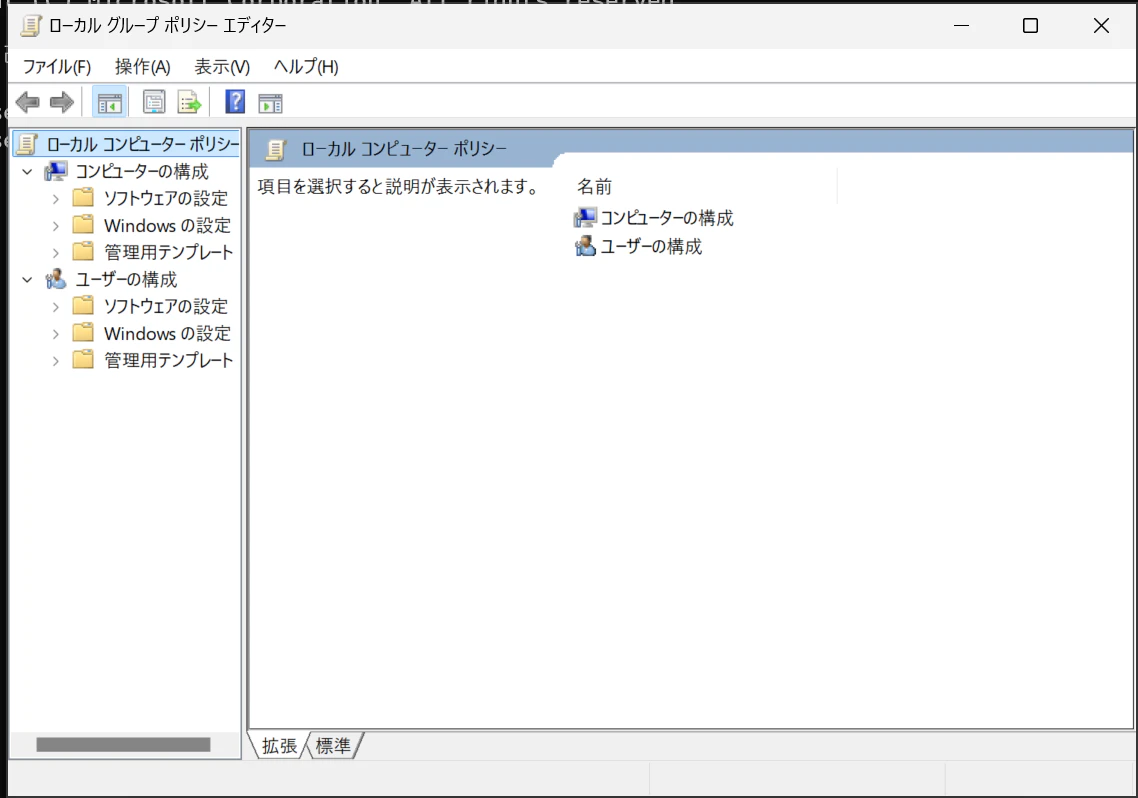The width and height of the screenshot is (1138, 798).
Task: Click the scroll icon in the right pane header
Action: tap(275, 149)
